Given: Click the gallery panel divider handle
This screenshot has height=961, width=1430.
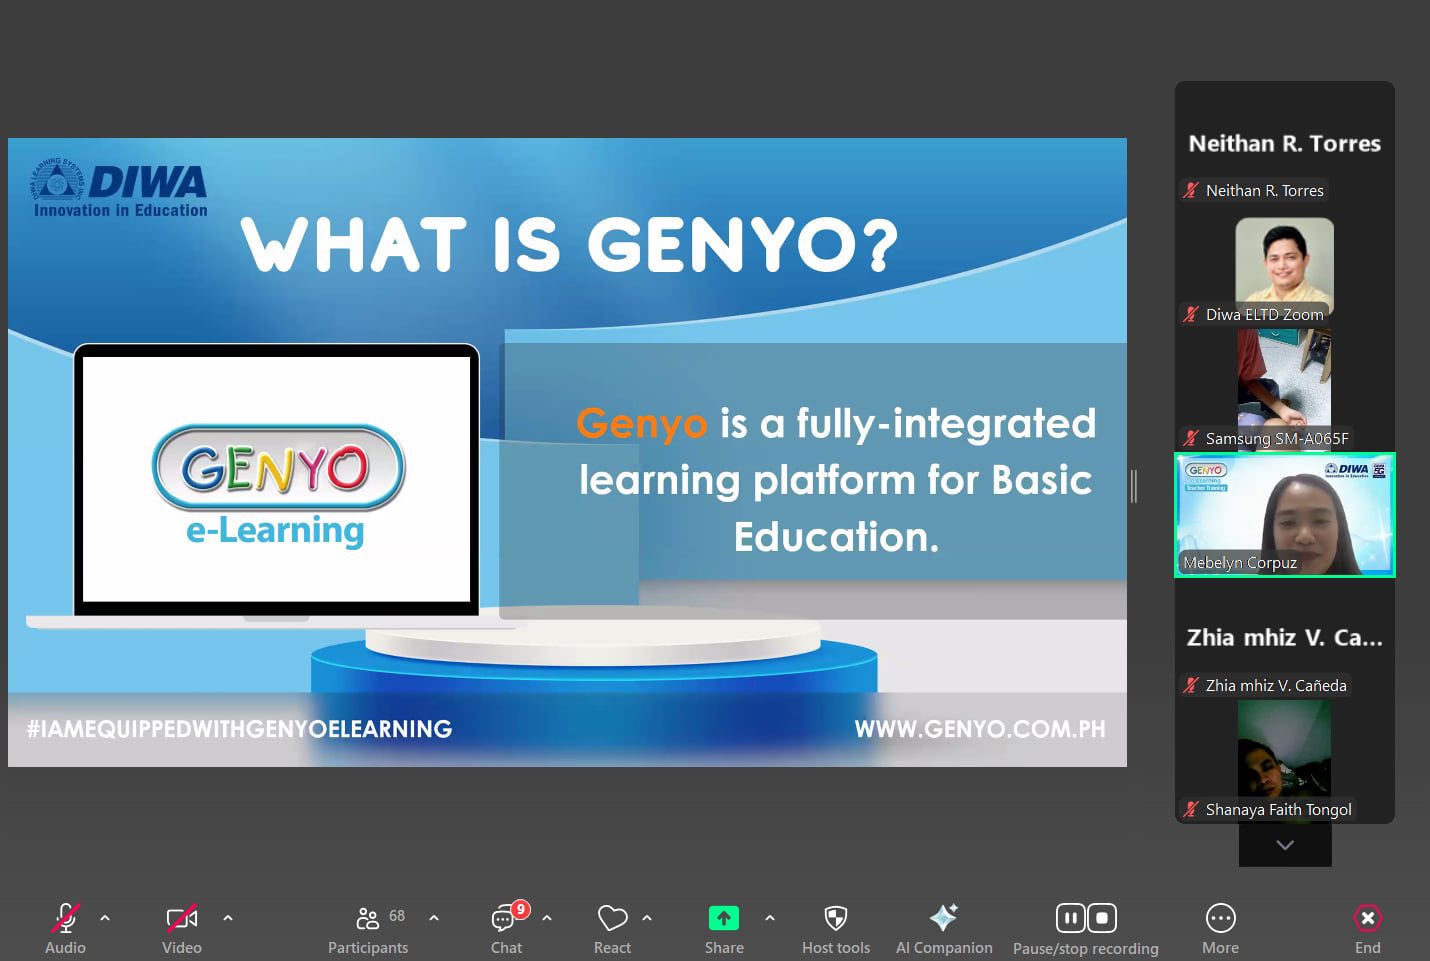Looking at the screenshot, I should pos(1134,486).
